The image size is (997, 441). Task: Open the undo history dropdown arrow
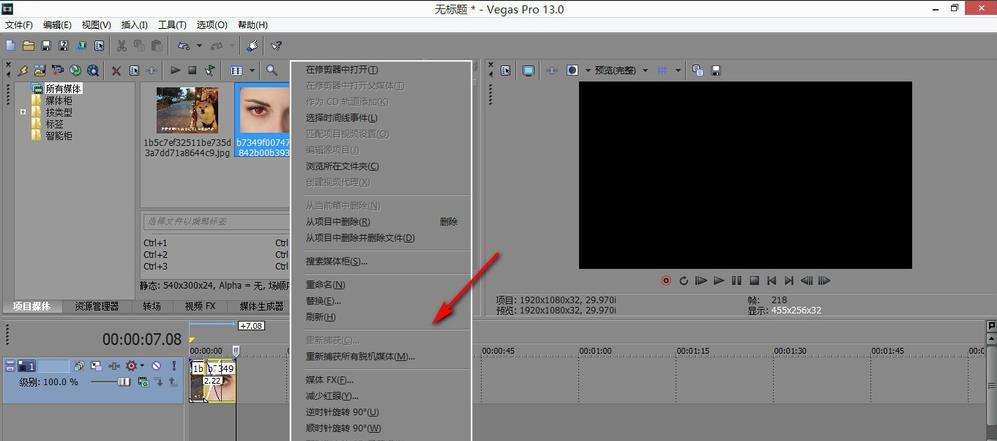point(199,46)
